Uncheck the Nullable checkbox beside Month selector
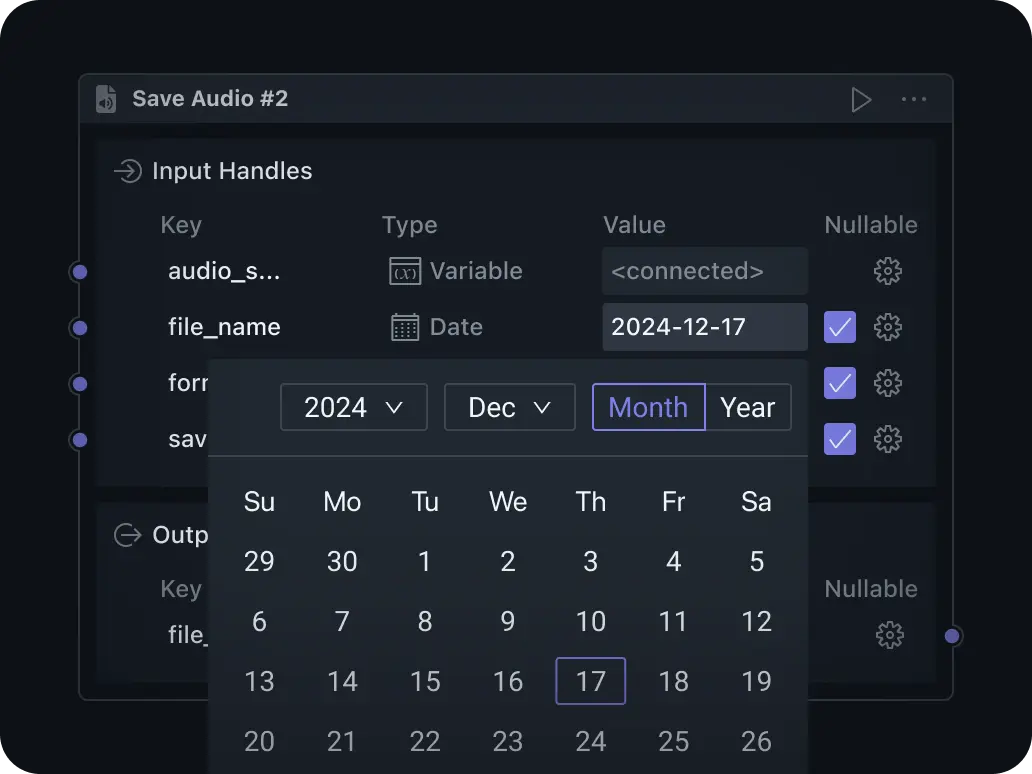Viewport: 1032px width, 774px height. 839,383
